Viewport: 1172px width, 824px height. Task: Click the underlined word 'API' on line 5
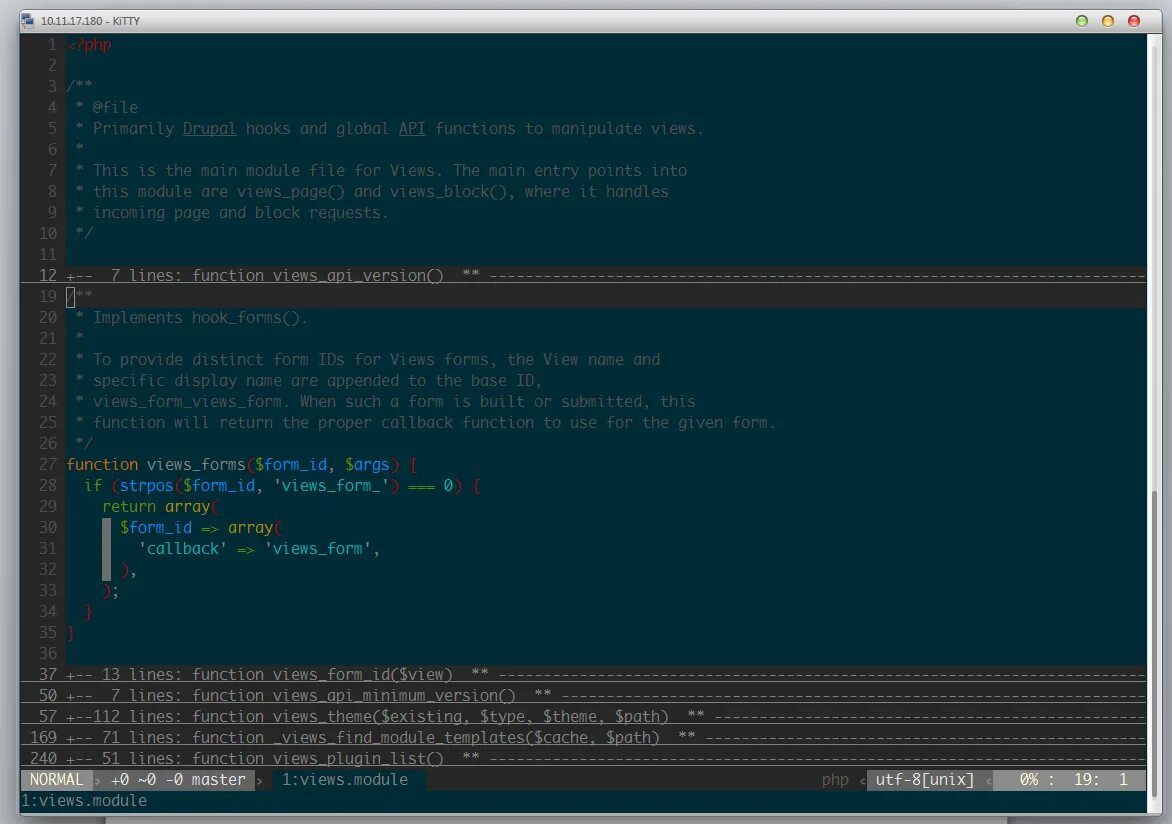(x=412, y=129)
